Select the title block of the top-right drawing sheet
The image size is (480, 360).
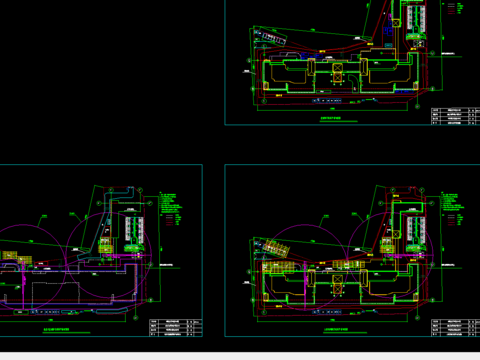[456, 116]
